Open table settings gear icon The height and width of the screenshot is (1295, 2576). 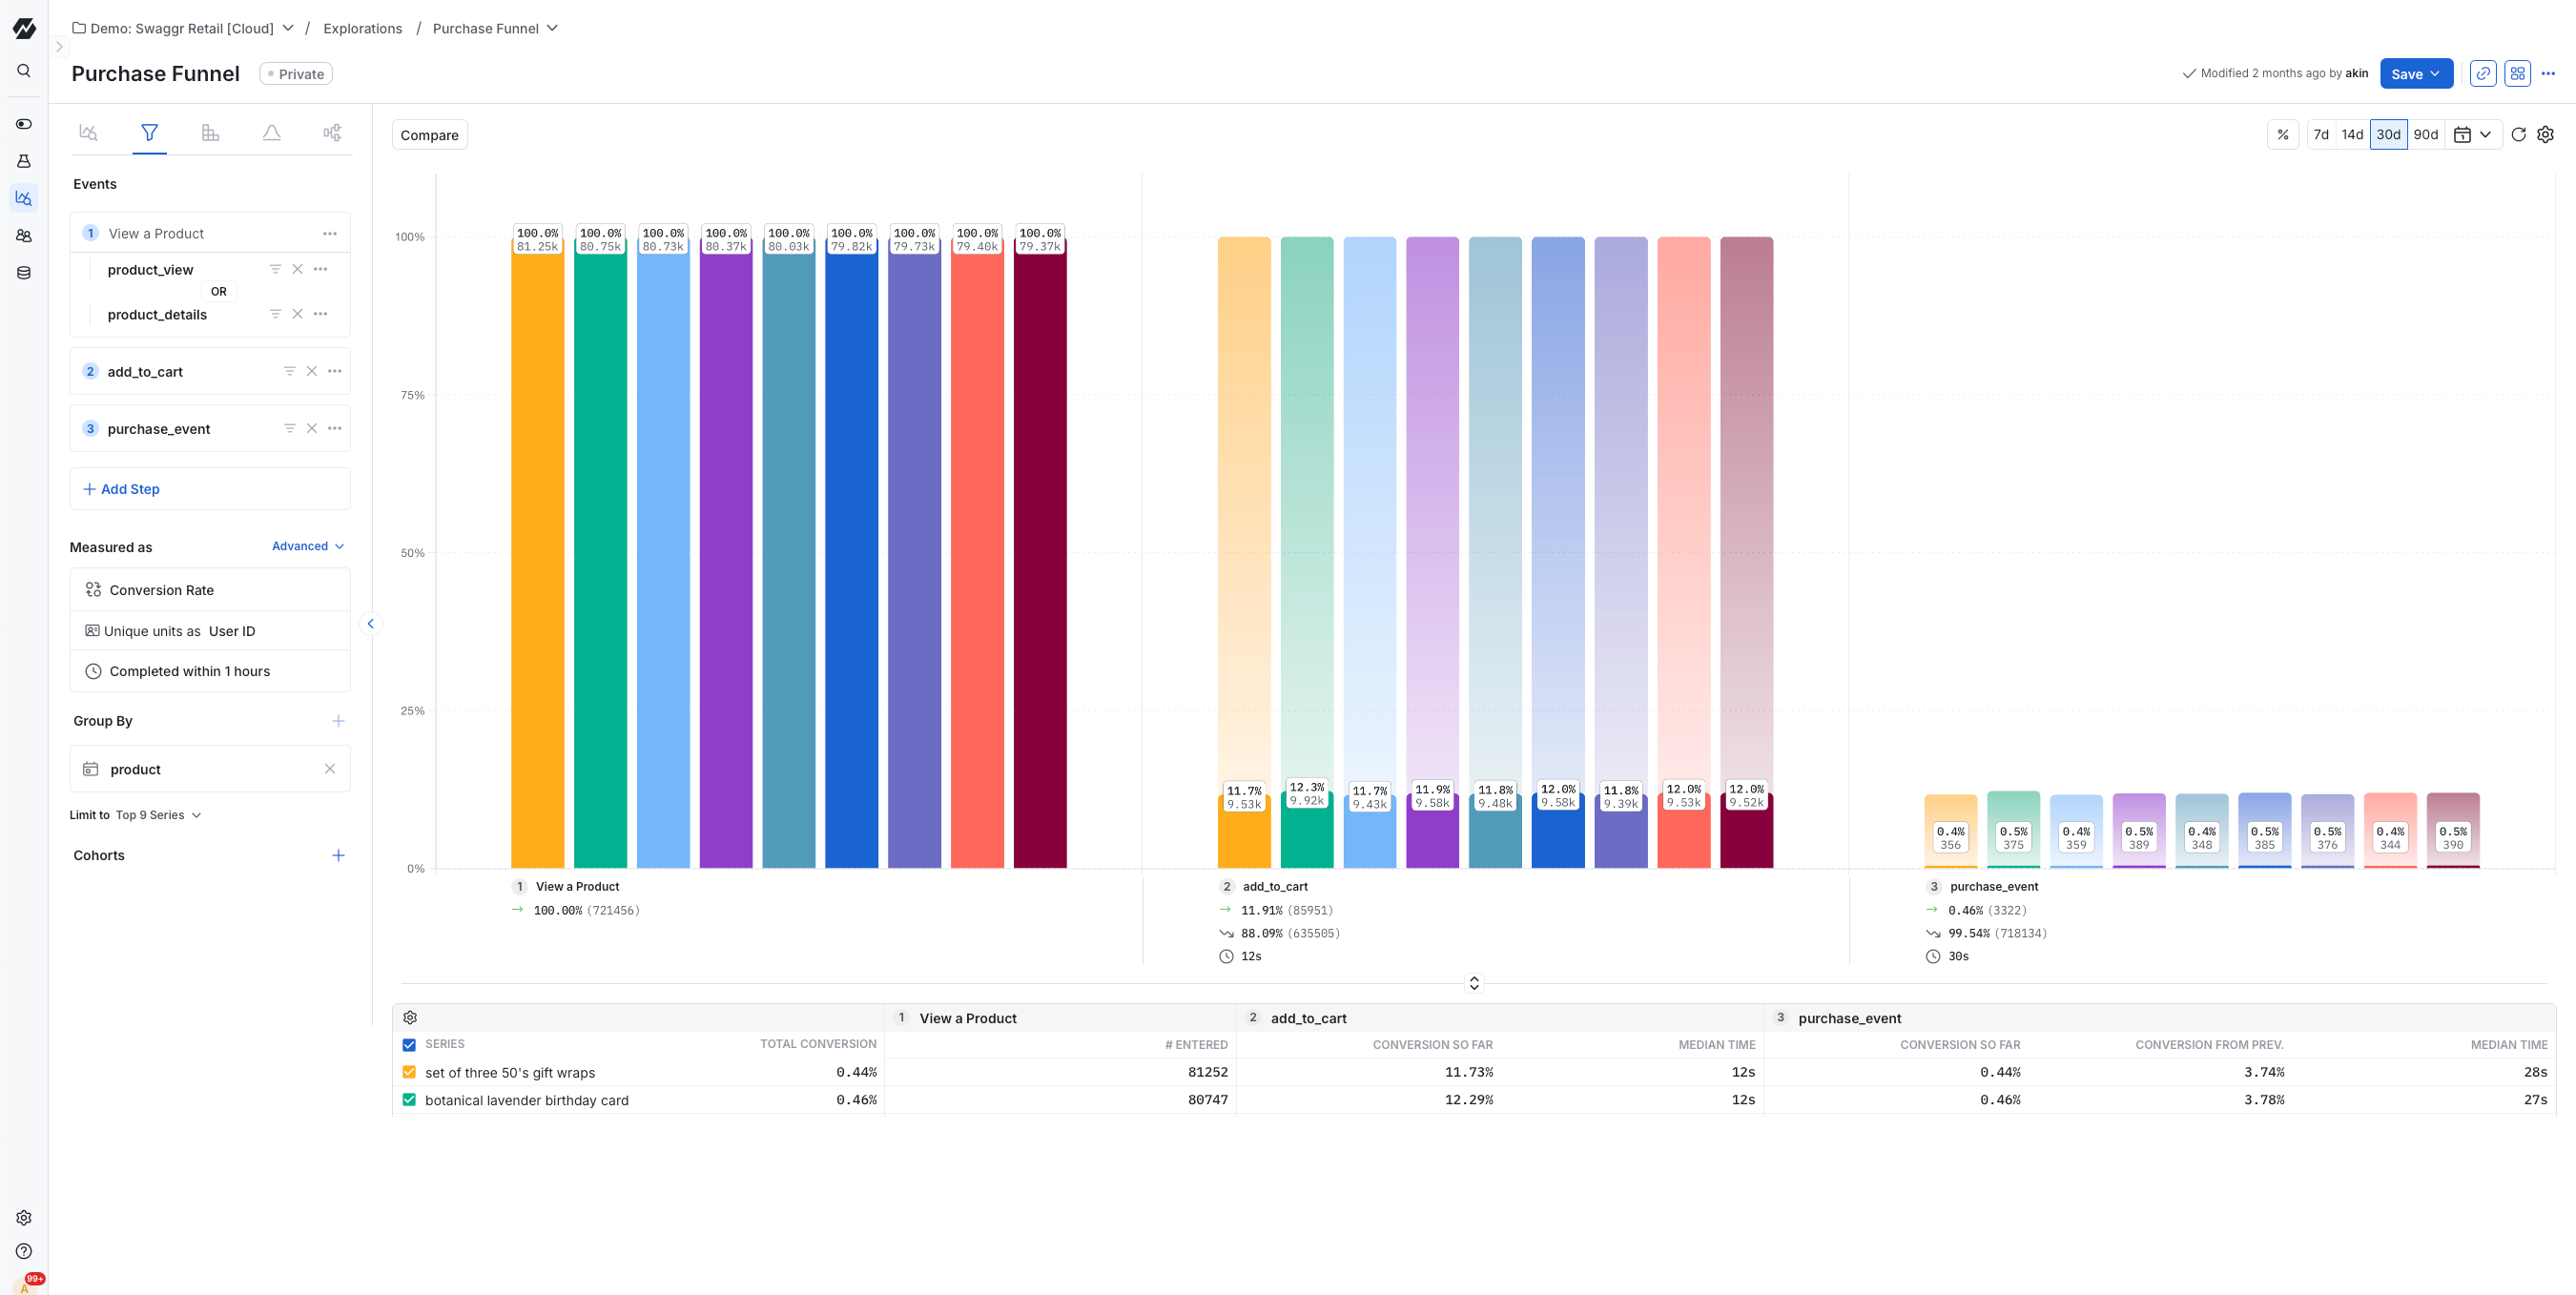pos(410,1017)
